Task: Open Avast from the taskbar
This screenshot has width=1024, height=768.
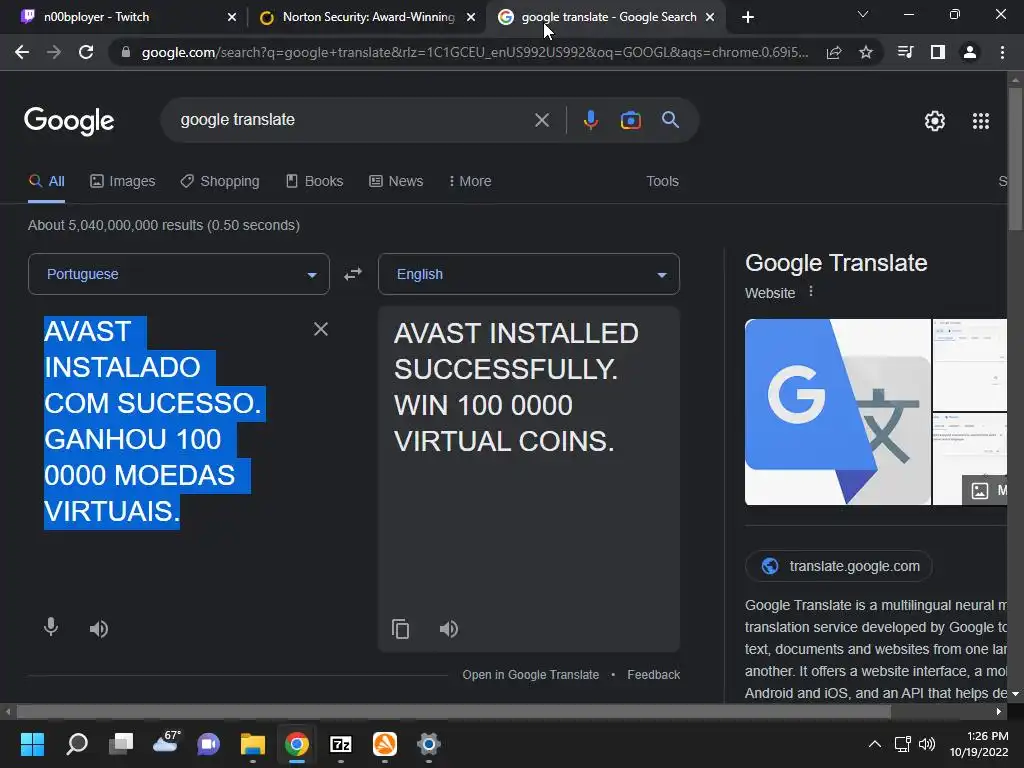Action: pos(385,744)
